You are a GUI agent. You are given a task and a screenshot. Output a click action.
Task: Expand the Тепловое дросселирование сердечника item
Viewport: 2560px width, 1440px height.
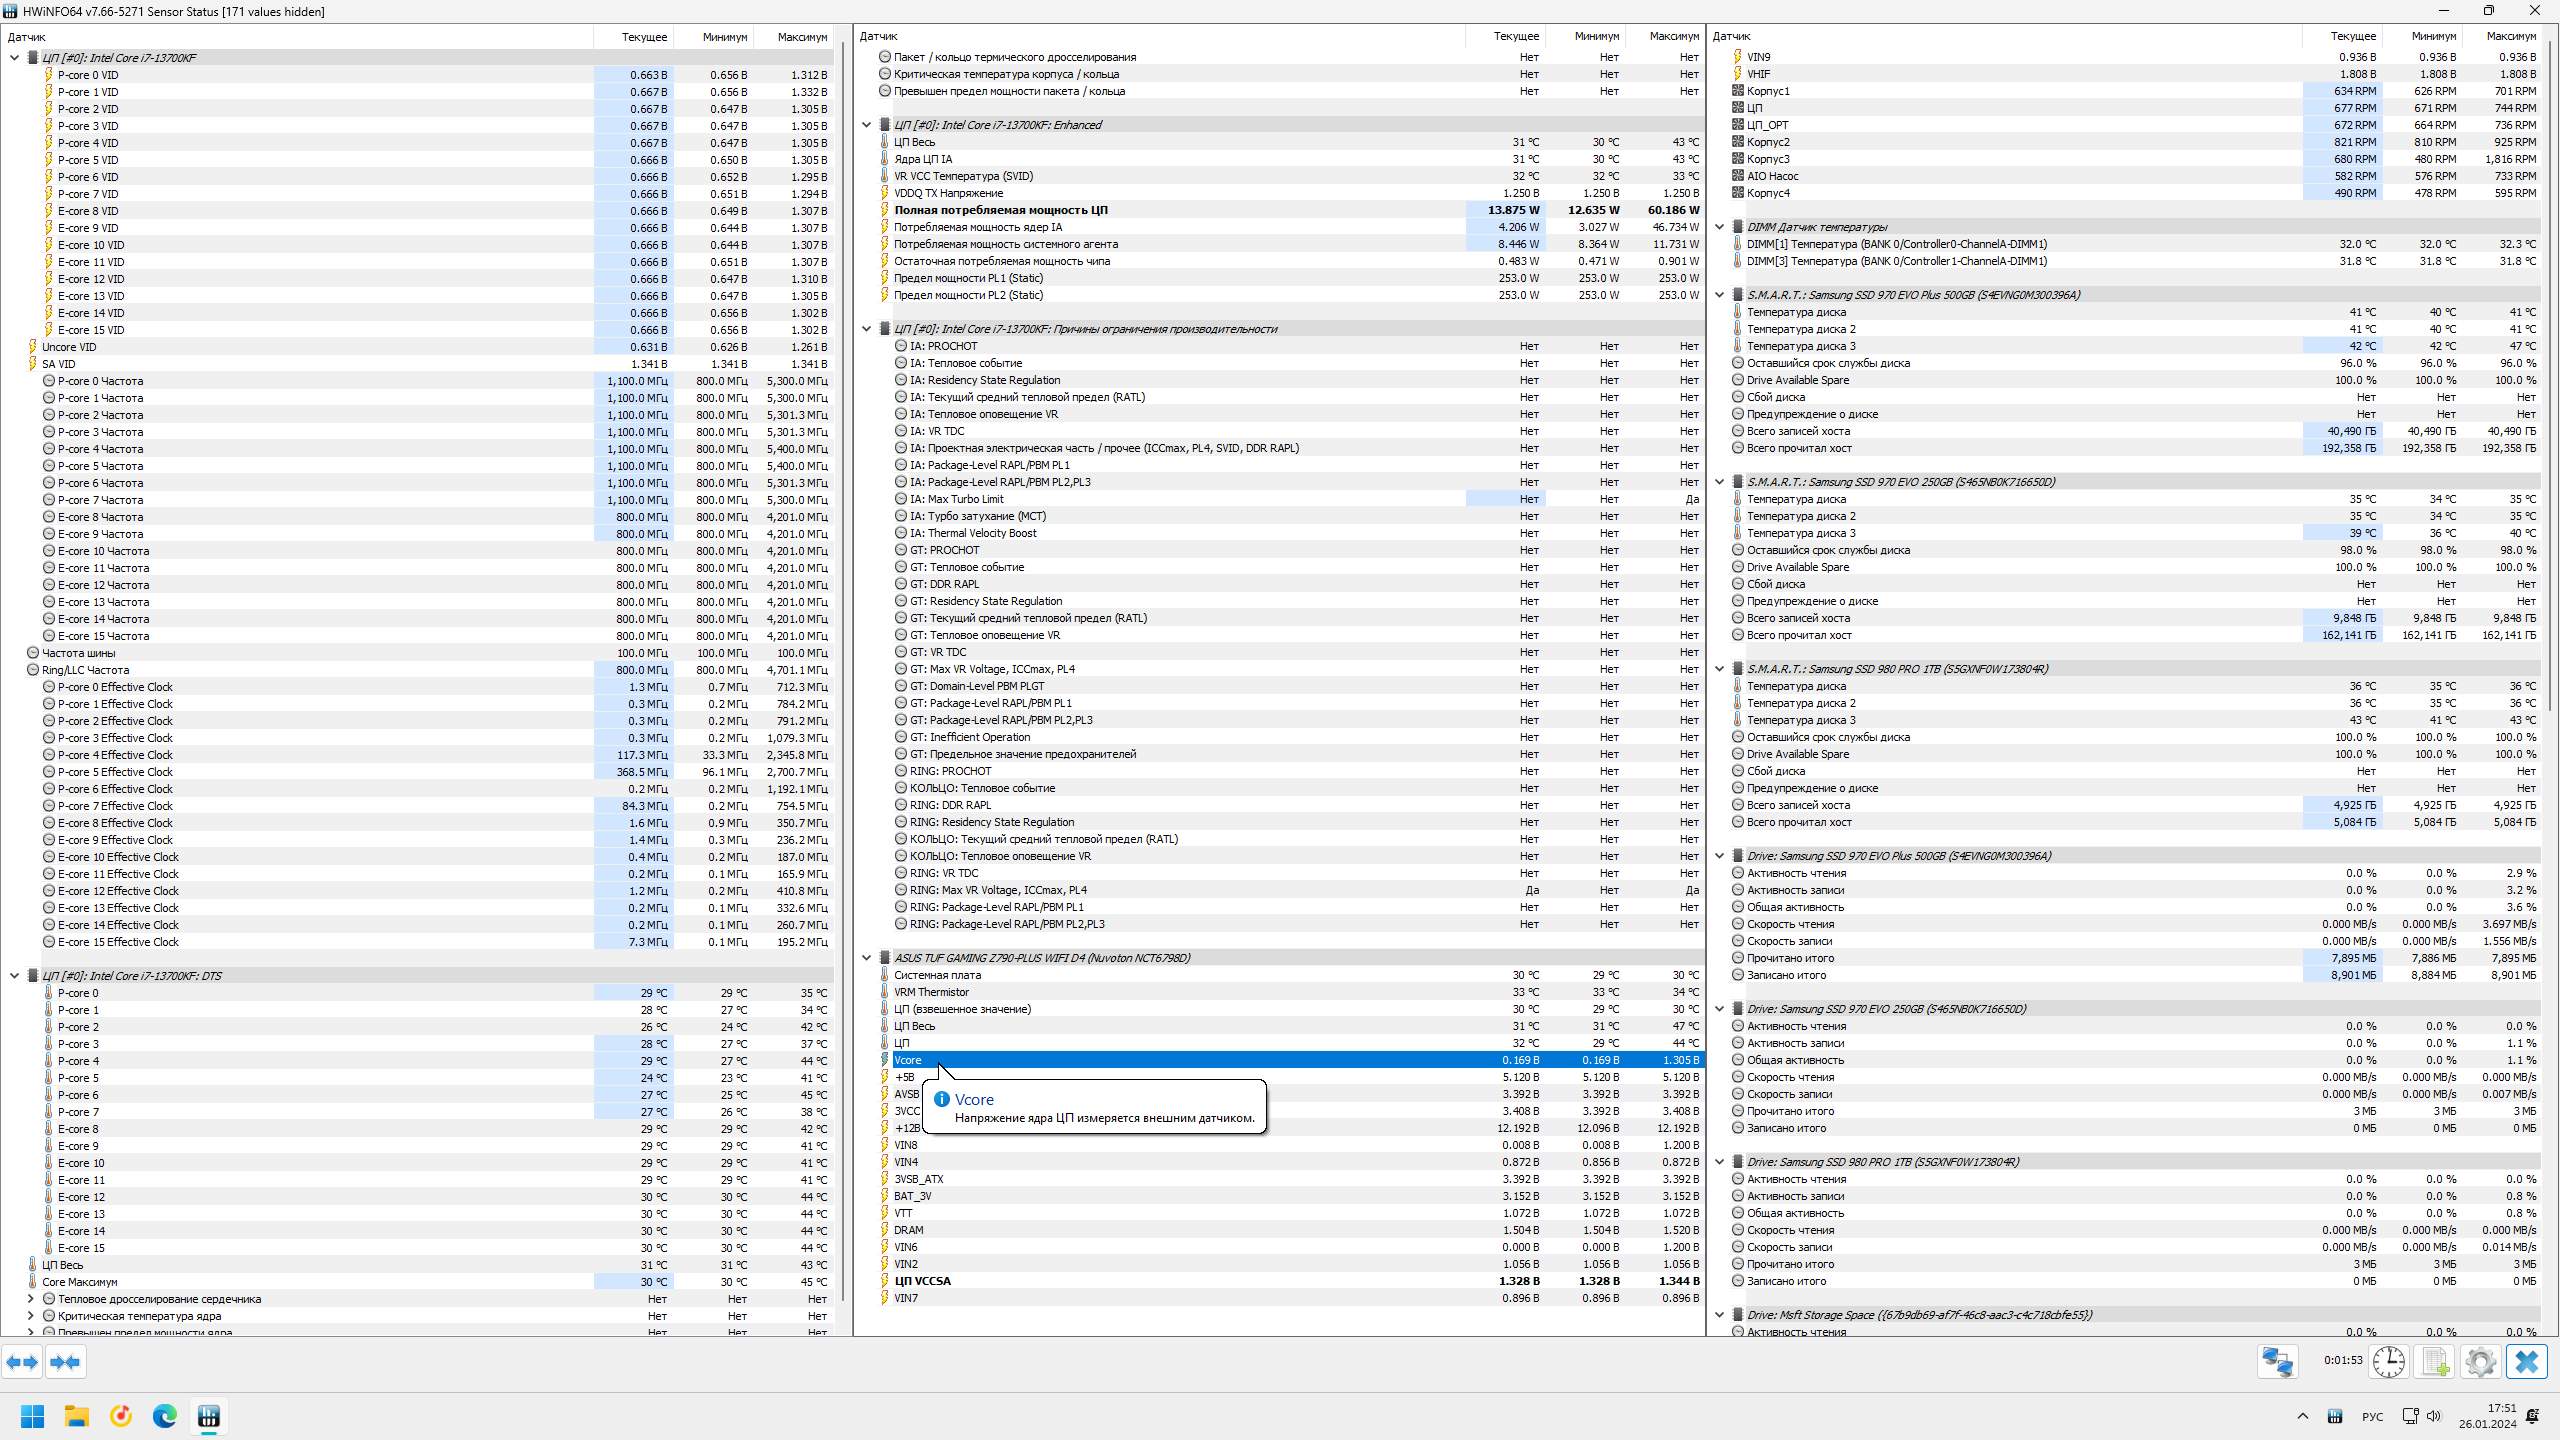(31, 1299)
